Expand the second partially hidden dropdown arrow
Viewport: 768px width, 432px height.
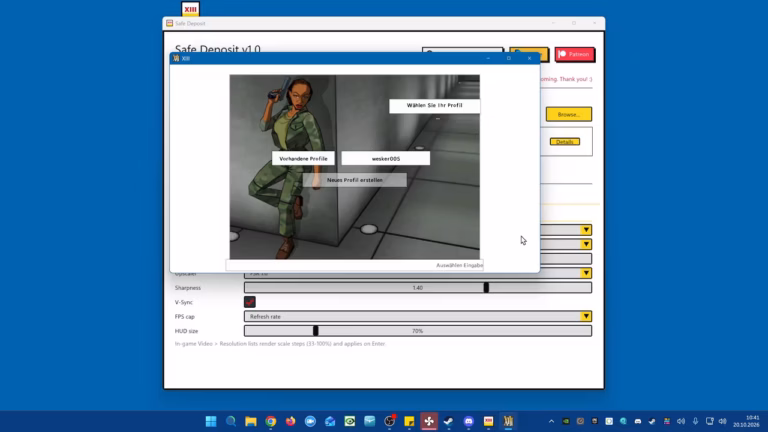(586, 244)
